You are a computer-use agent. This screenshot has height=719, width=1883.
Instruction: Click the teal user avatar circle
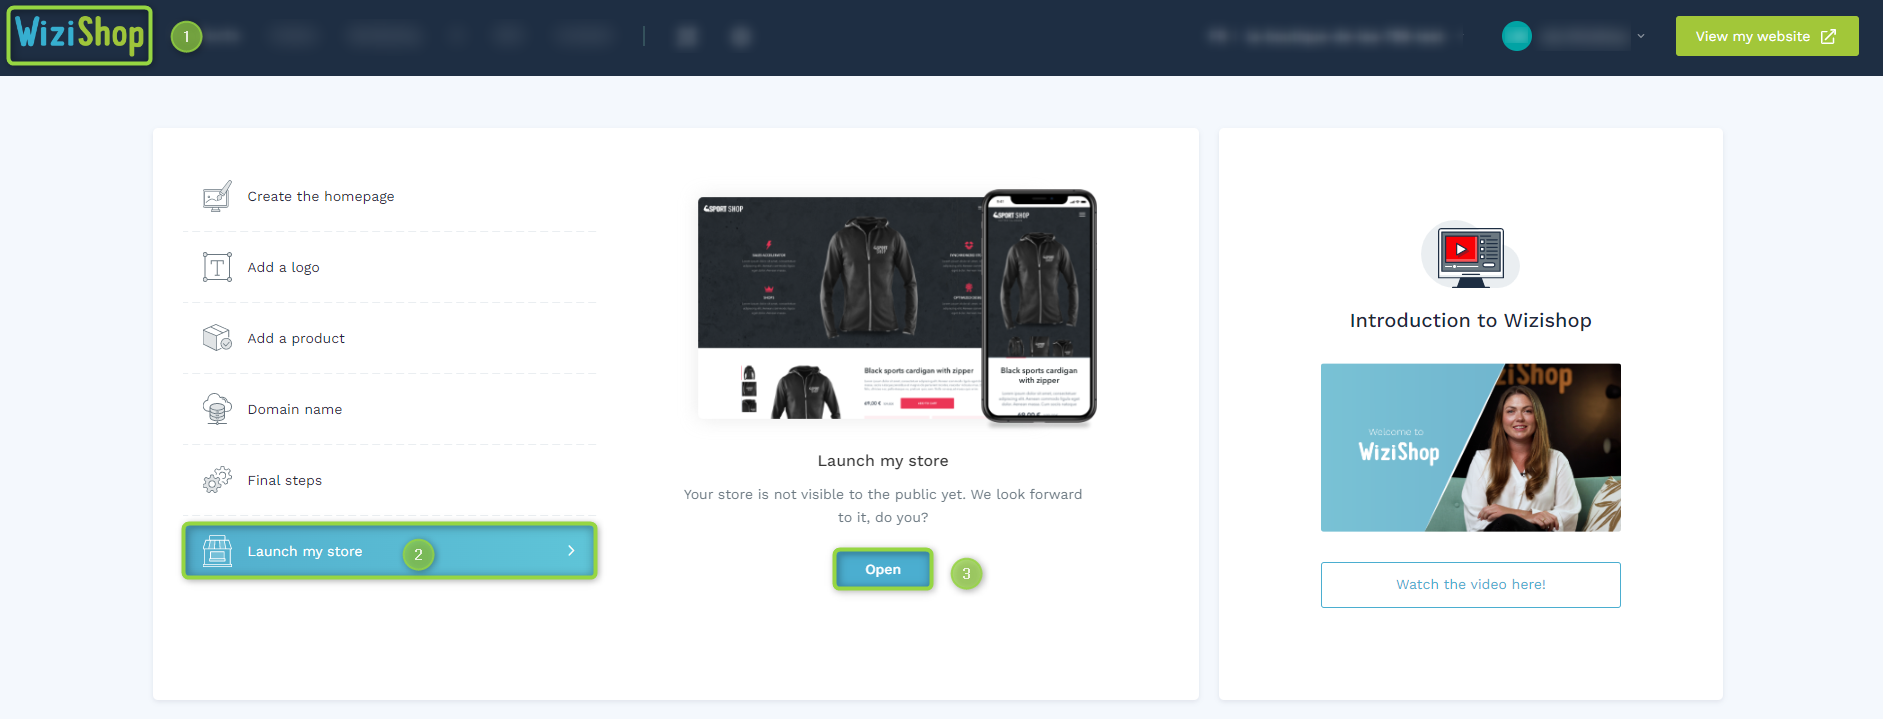[1517, 36]
